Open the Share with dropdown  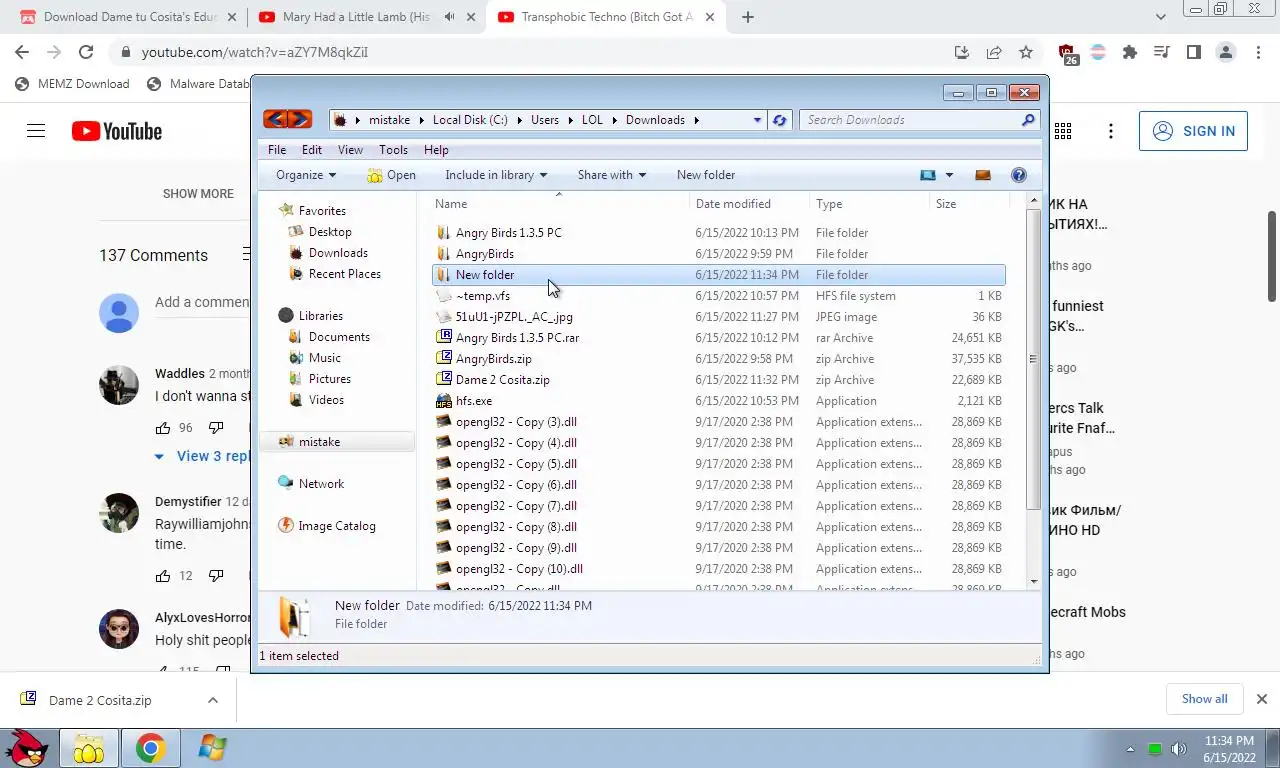pos(611,175)
